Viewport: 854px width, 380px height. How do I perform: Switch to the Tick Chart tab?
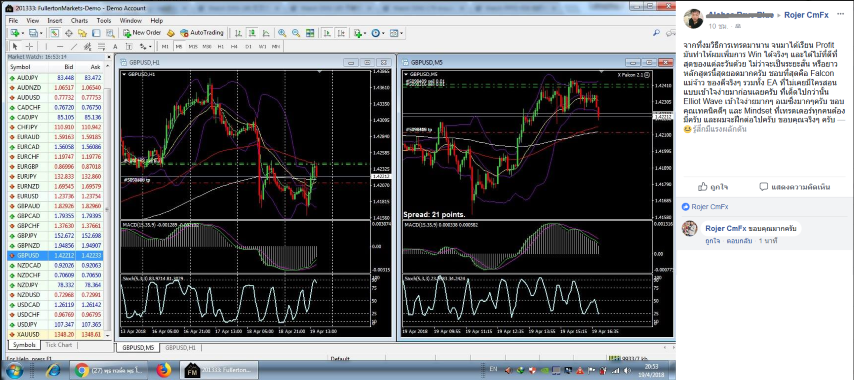coord(58,345)
